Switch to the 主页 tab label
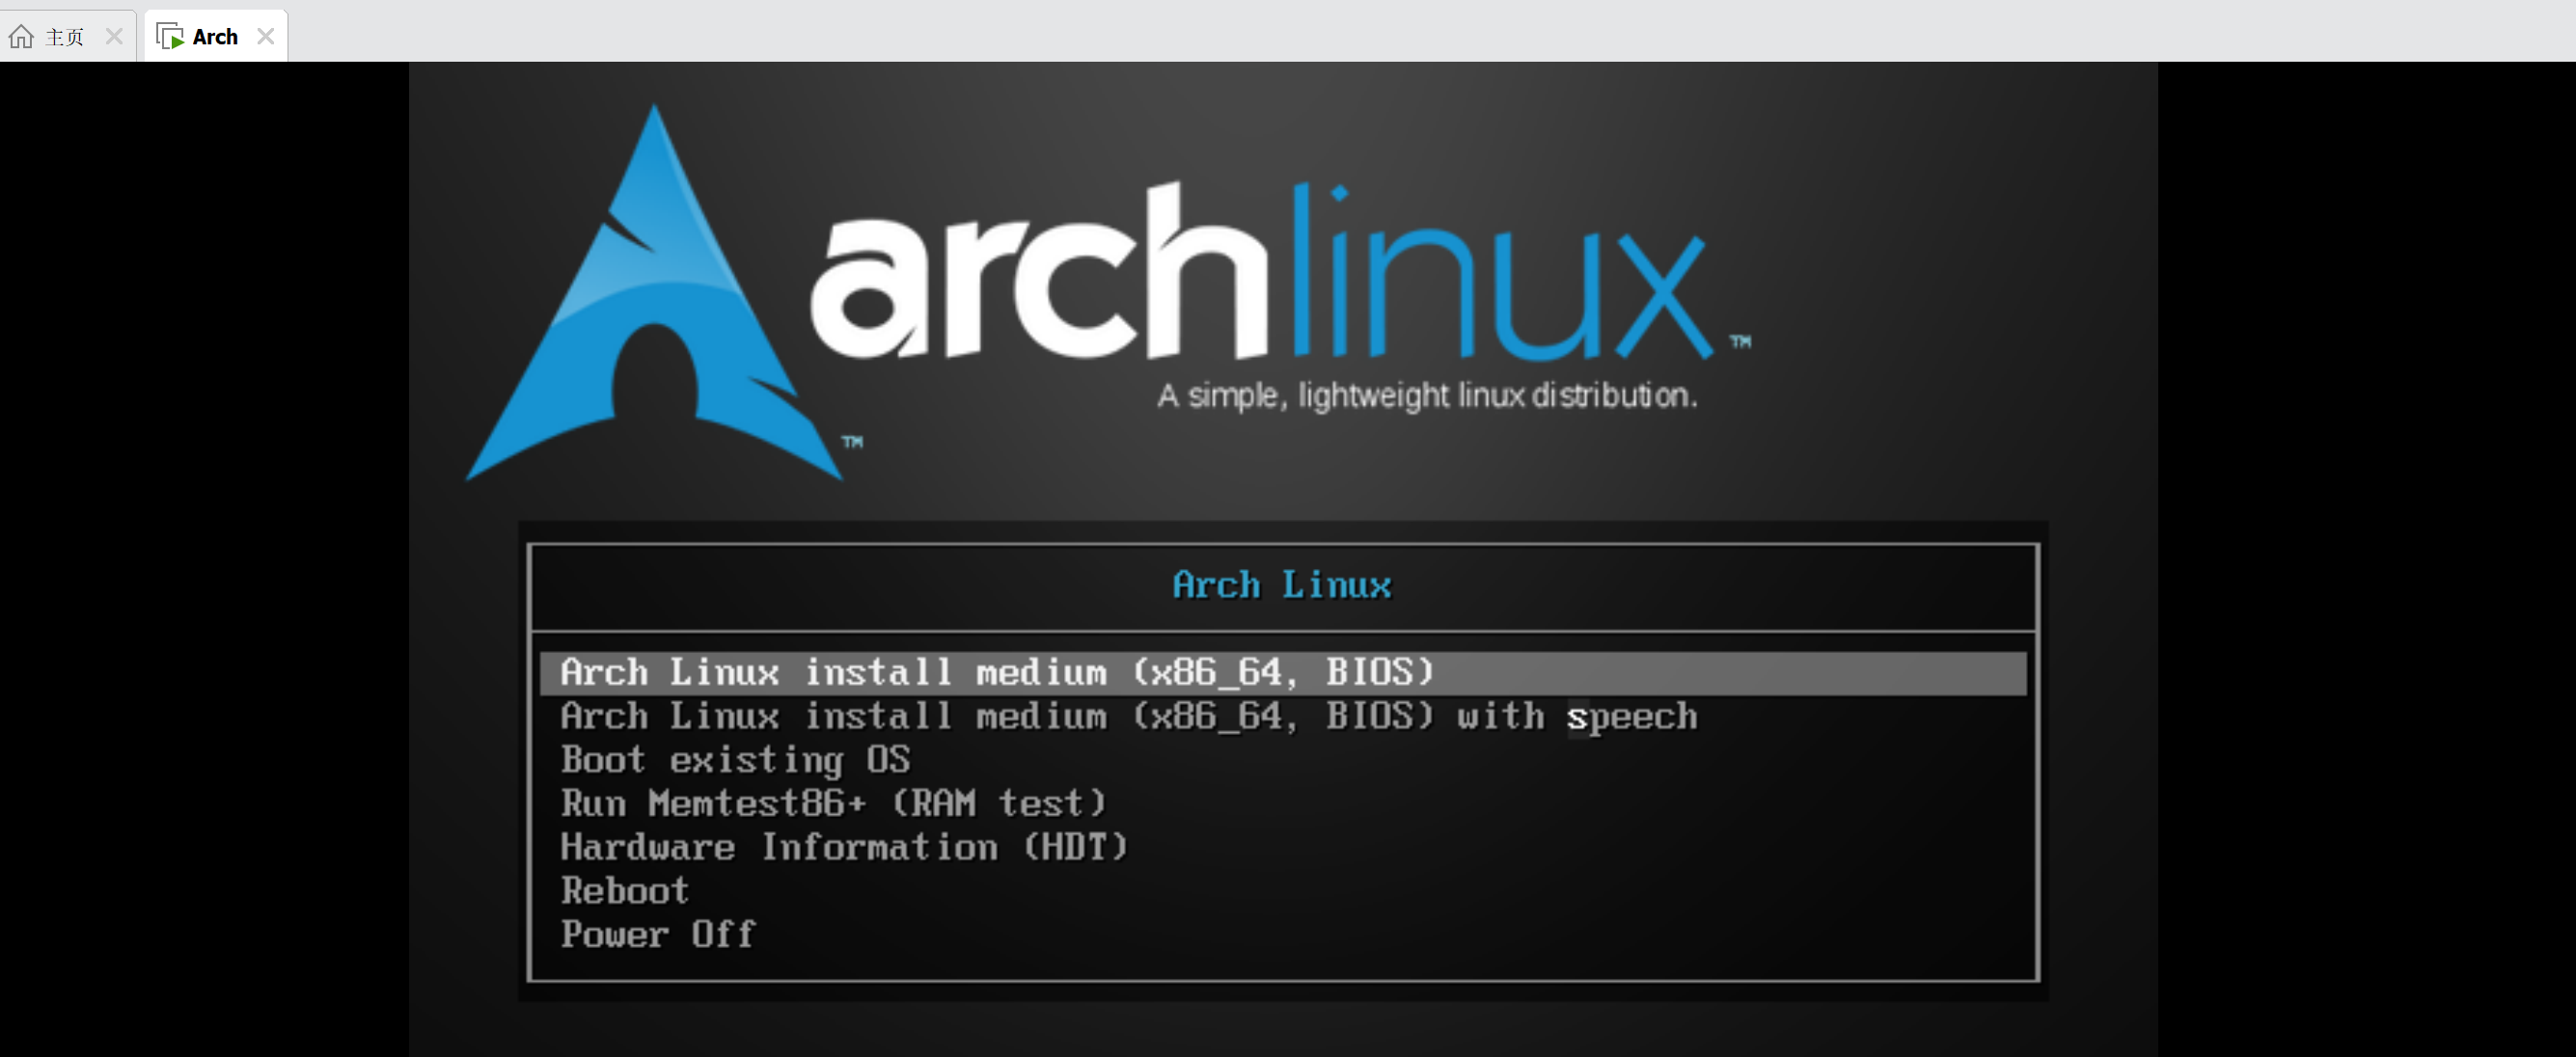The image size is (2576, 1057). [65, 37]
